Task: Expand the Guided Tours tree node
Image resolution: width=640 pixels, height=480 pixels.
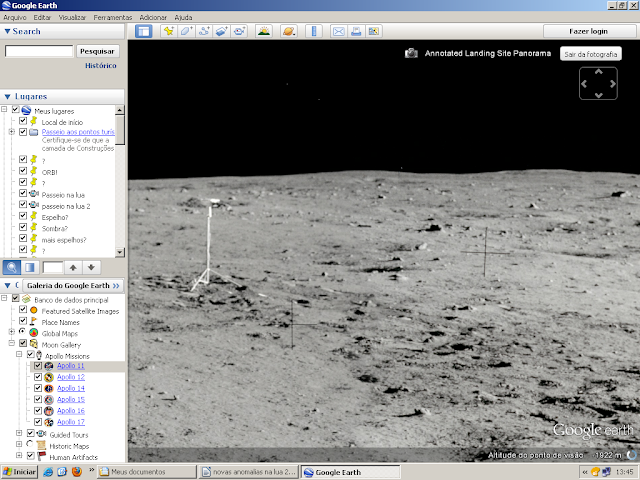Action: click(19, 433)
